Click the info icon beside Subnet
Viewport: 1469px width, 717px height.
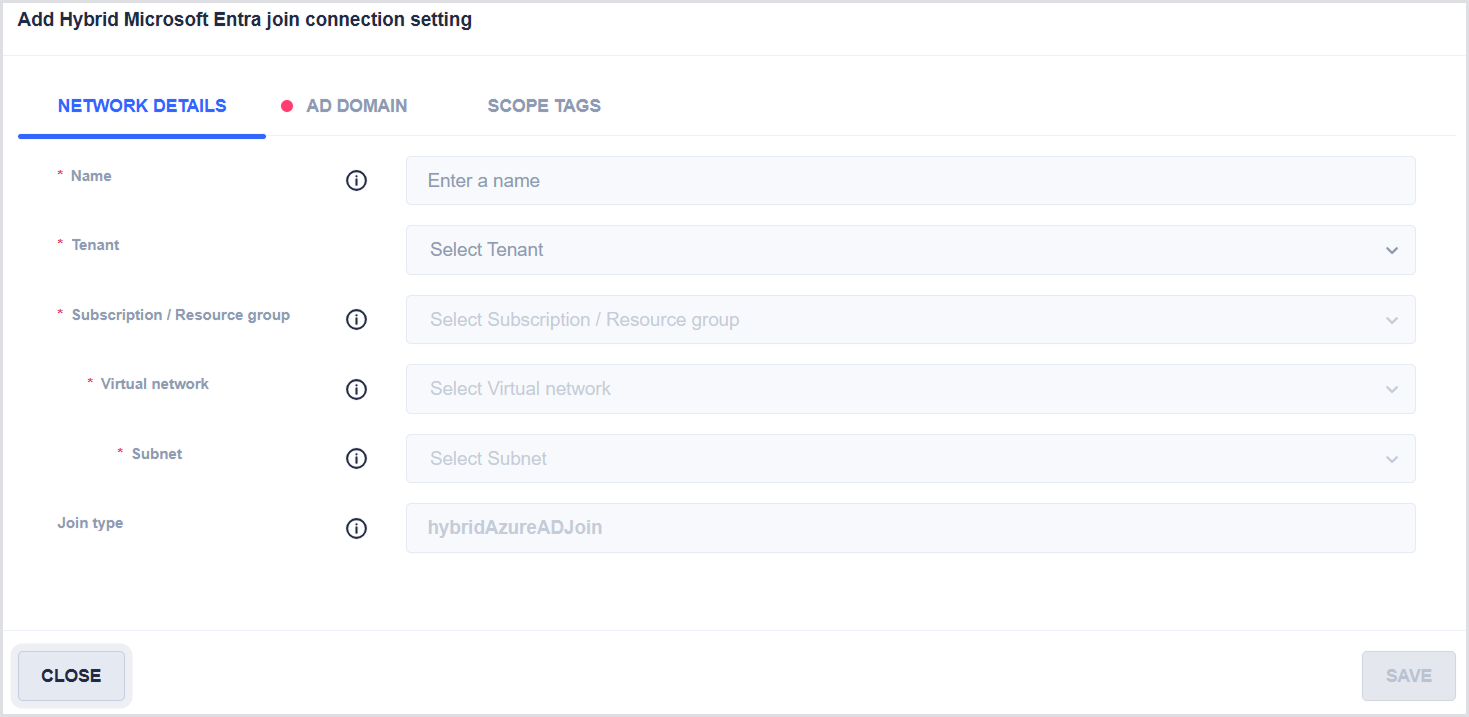(x=356, y=459)
